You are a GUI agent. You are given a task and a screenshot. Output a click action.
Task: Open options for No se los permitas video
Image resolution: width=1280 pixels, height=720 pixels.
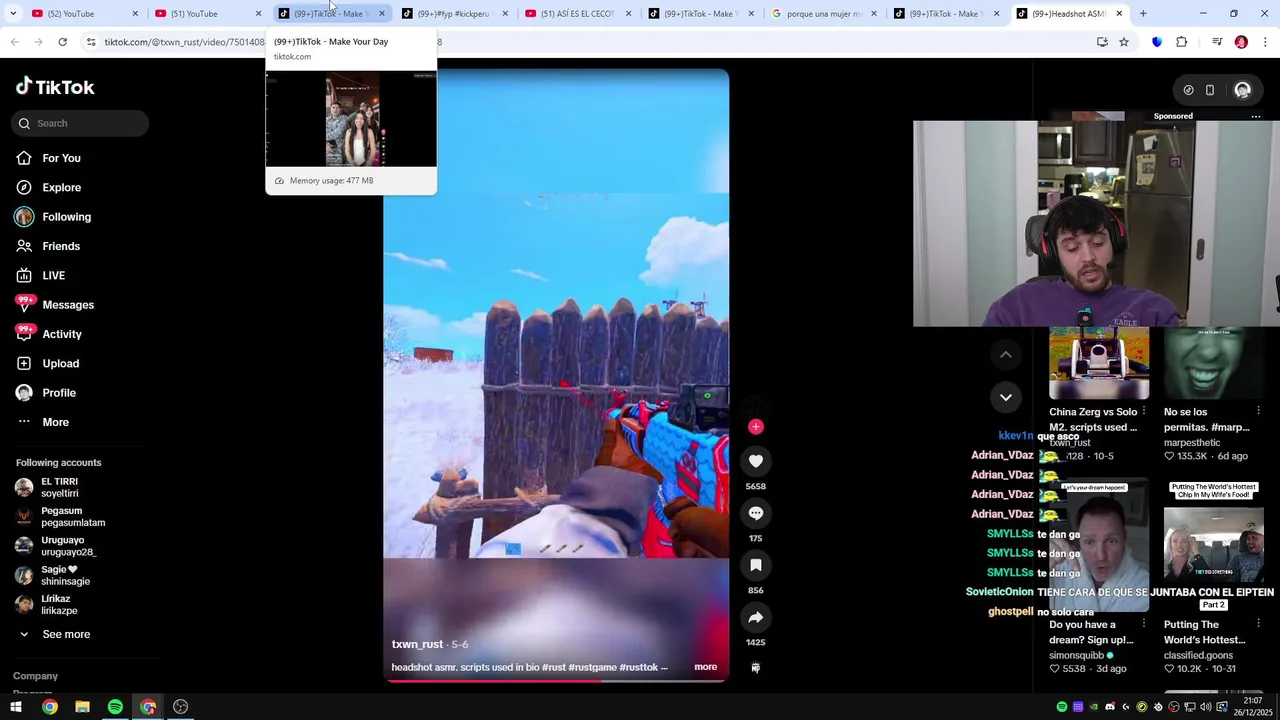(1258, 411)
